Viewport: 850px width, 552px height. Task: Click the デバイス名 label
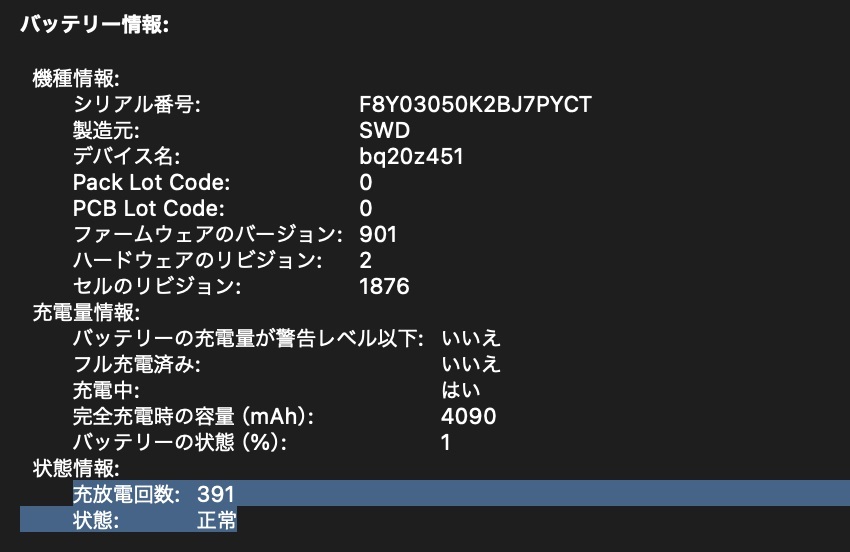click(126, 156)
